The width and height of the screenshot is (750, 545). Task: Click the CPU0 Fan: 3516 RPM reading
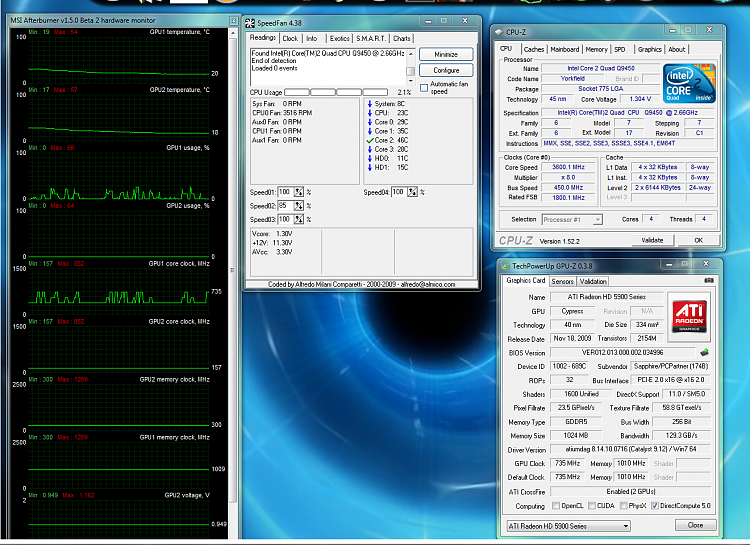tap(282, 113)
